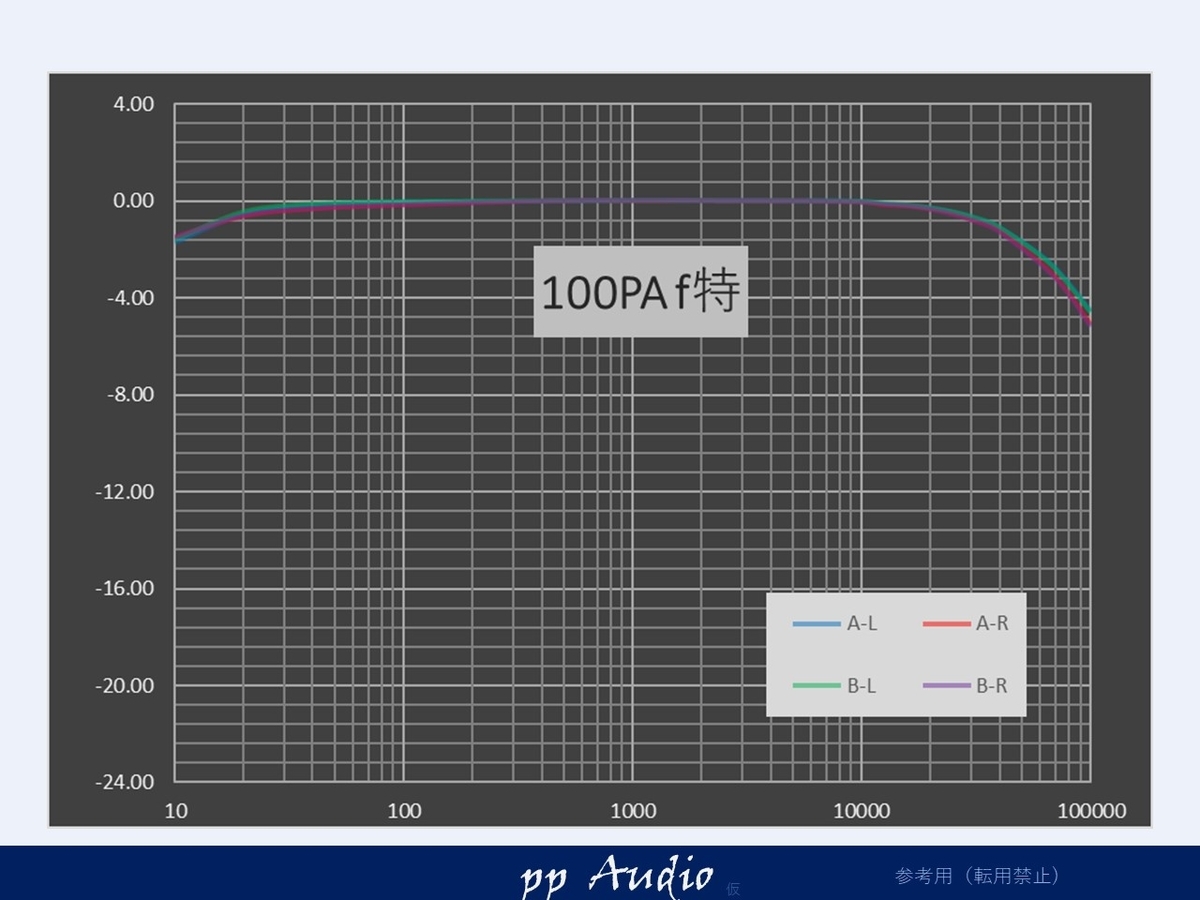This screenshot has width=1200, height=900.
Task: Click the 100PA f特 chart title box
Action: click(x=640, y=291)
